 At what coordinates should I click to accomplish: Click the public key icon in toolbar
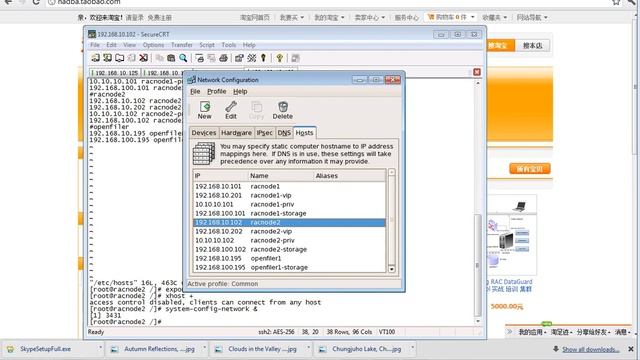[x=263, y=58]
